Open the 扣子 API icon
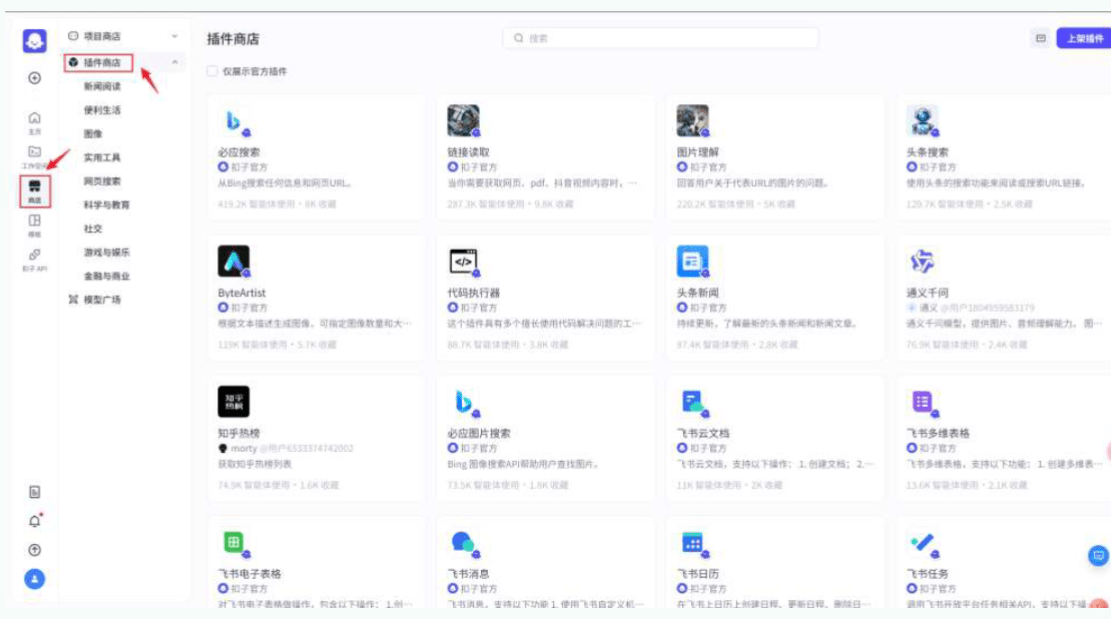The image size is (1111, 619). pyautogui.click(x=35, y=259)
